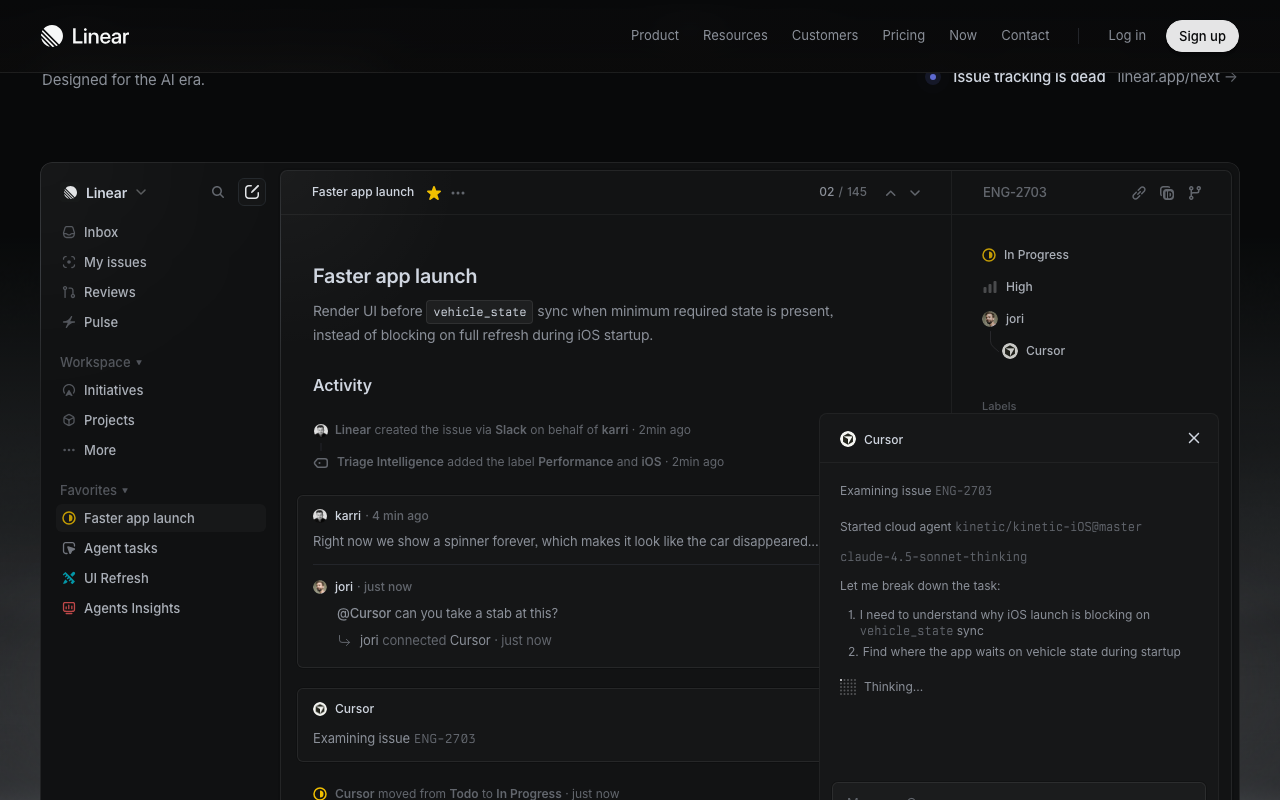1280x800 pixels.
Task: Click More in the workspace section
Action: coord(160,450)
